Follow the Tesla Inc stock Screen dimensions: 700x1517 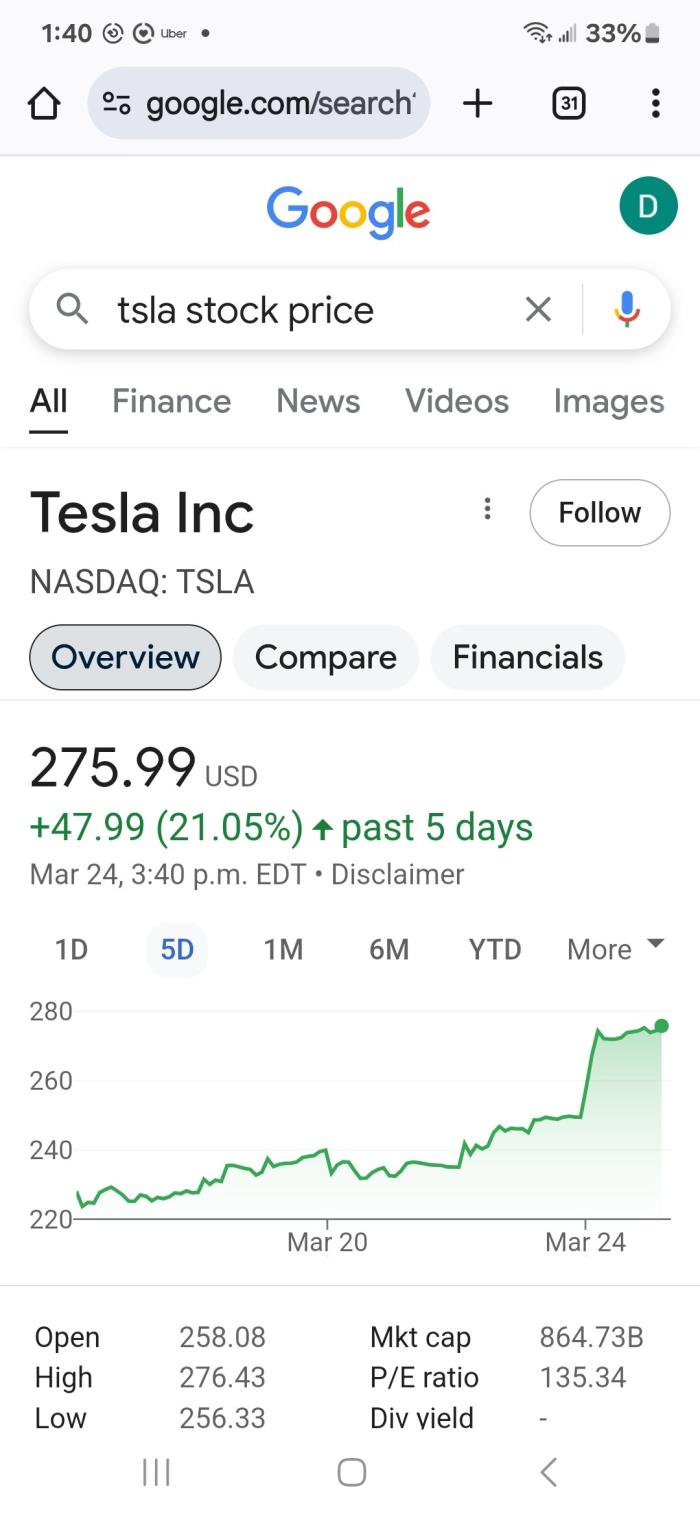[x=599, y=513]
